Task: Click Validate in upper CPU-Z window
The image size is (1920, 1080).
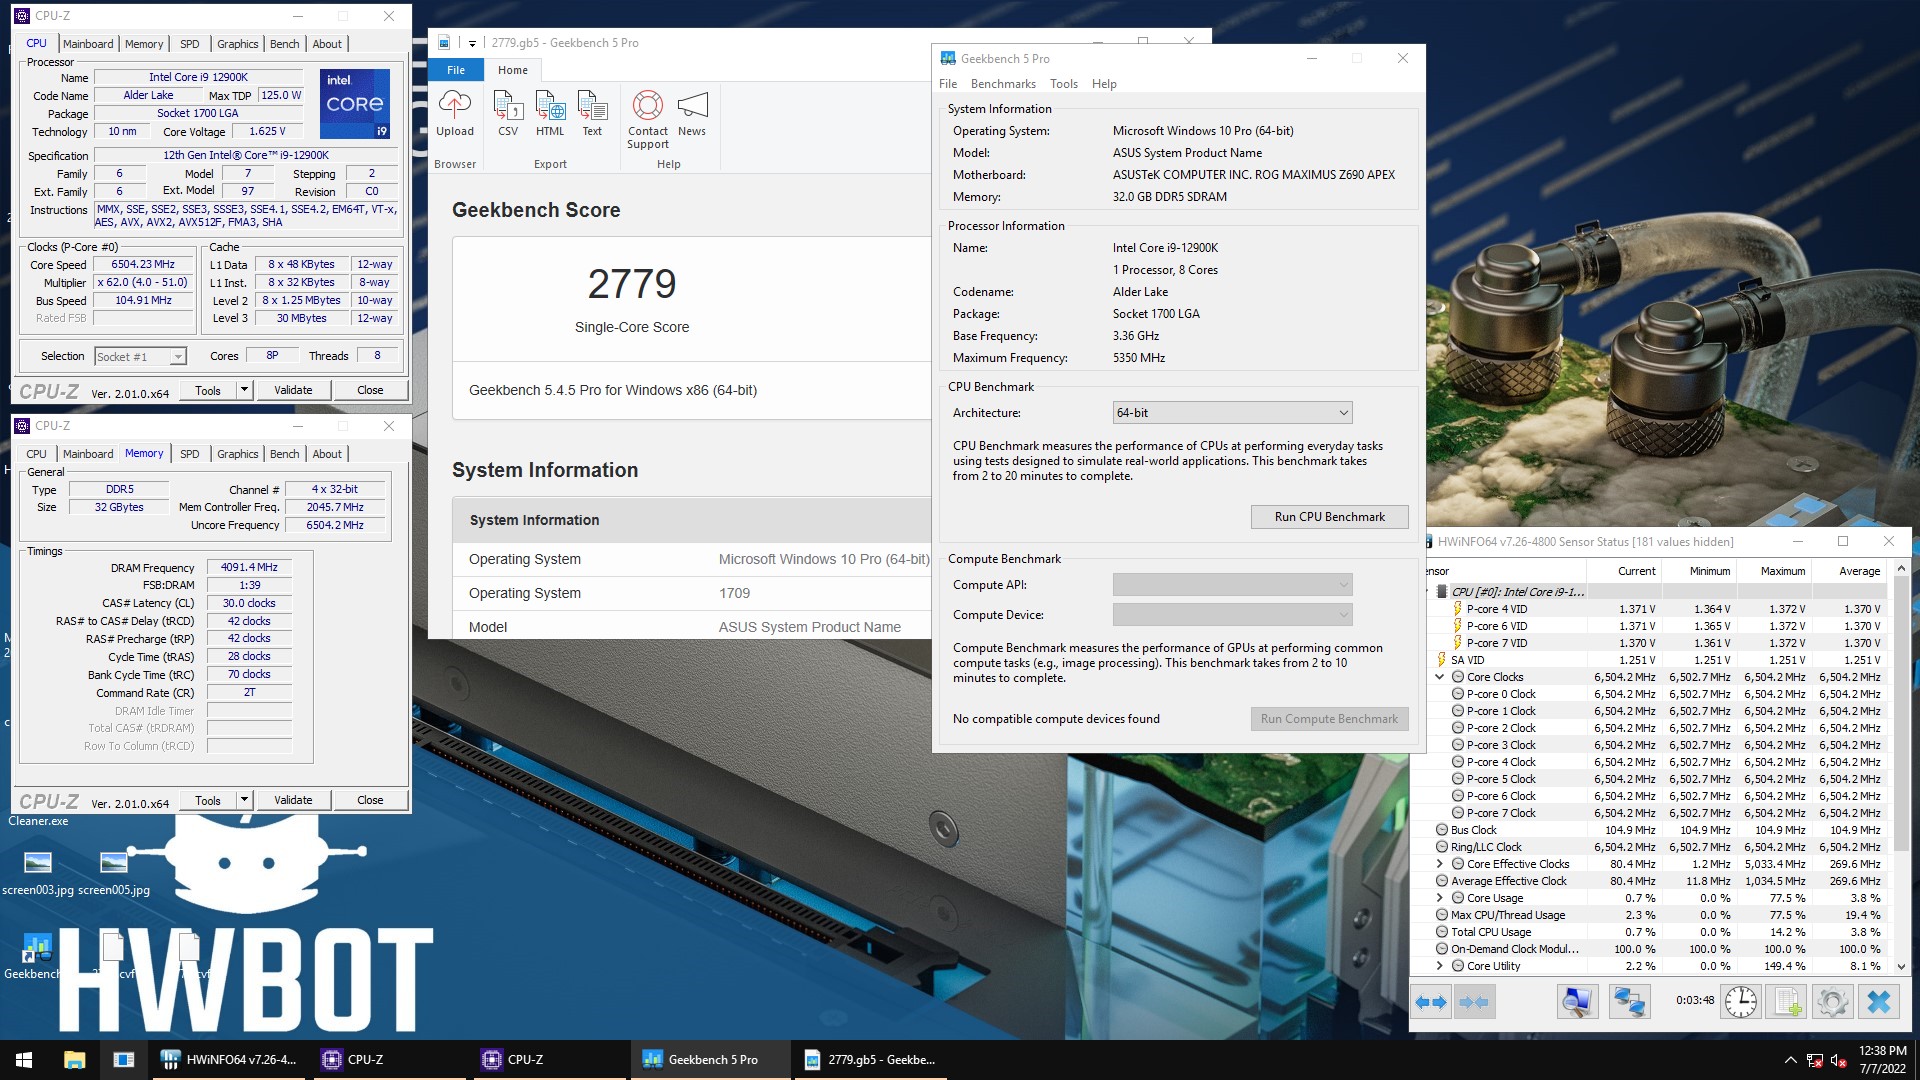Action: click(293, 390)
